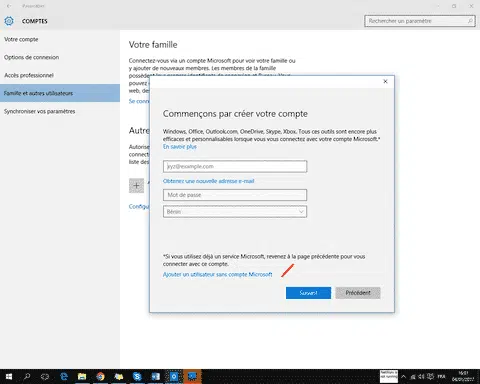Click the Commençons par créer votre compte heading

click(x=235, y=114)
